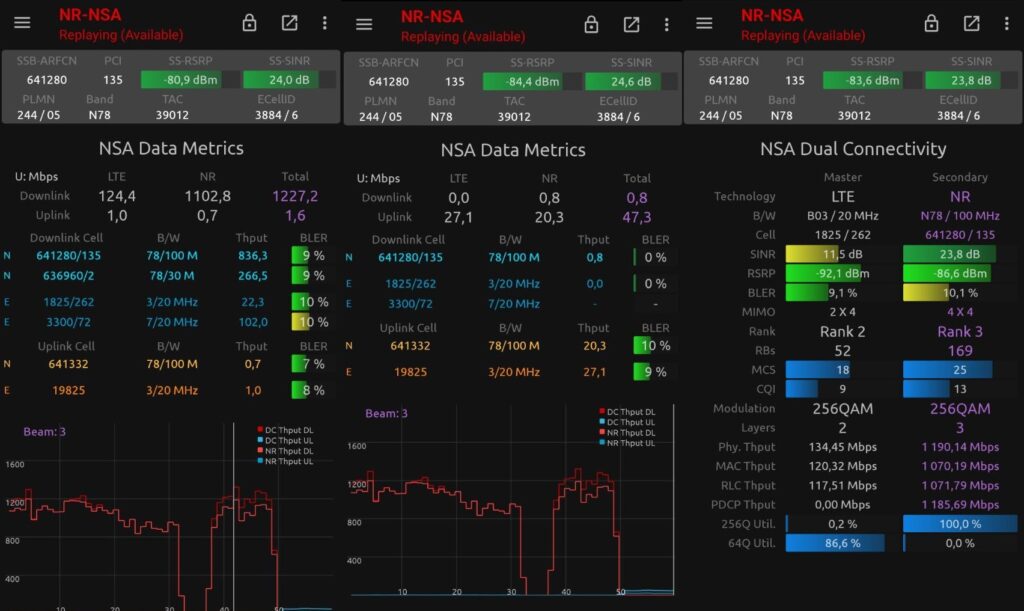Click the share/export icon in the right panel
This screenshot has height=611, width=1024.
click(971, 23)
